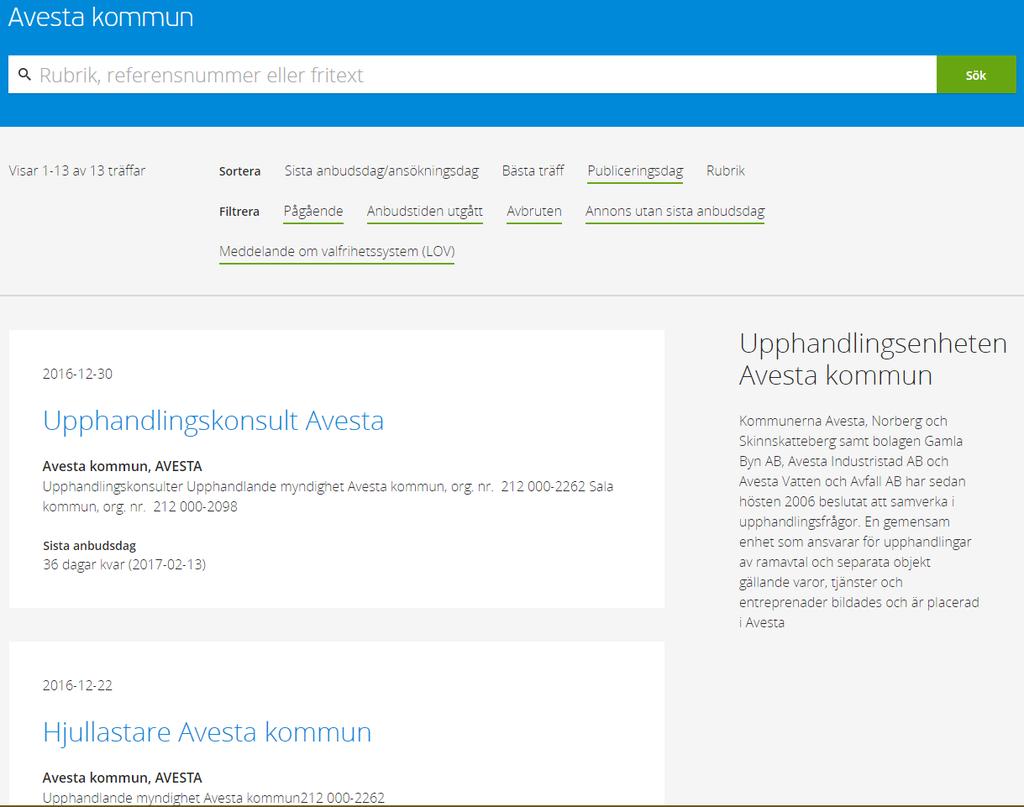Select the Upphandlingsenheten Avesta kommun heading
The width and height of the screenshot is (1024, 807).
point(872,359)
